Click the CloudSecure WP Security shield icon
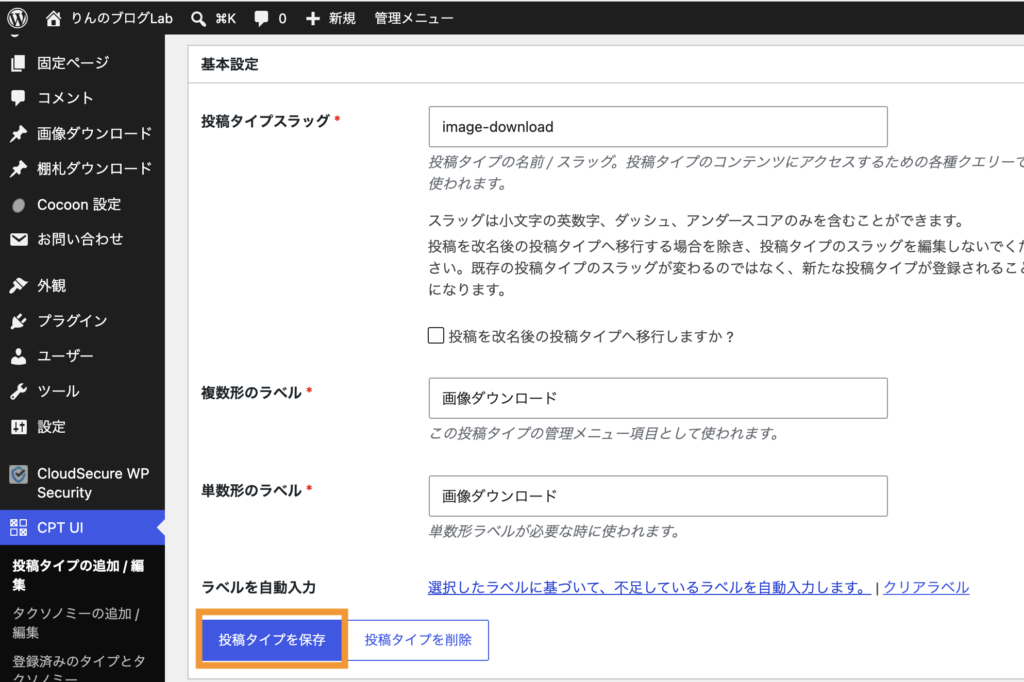The image size is (1024, 682). coord(18,474)
